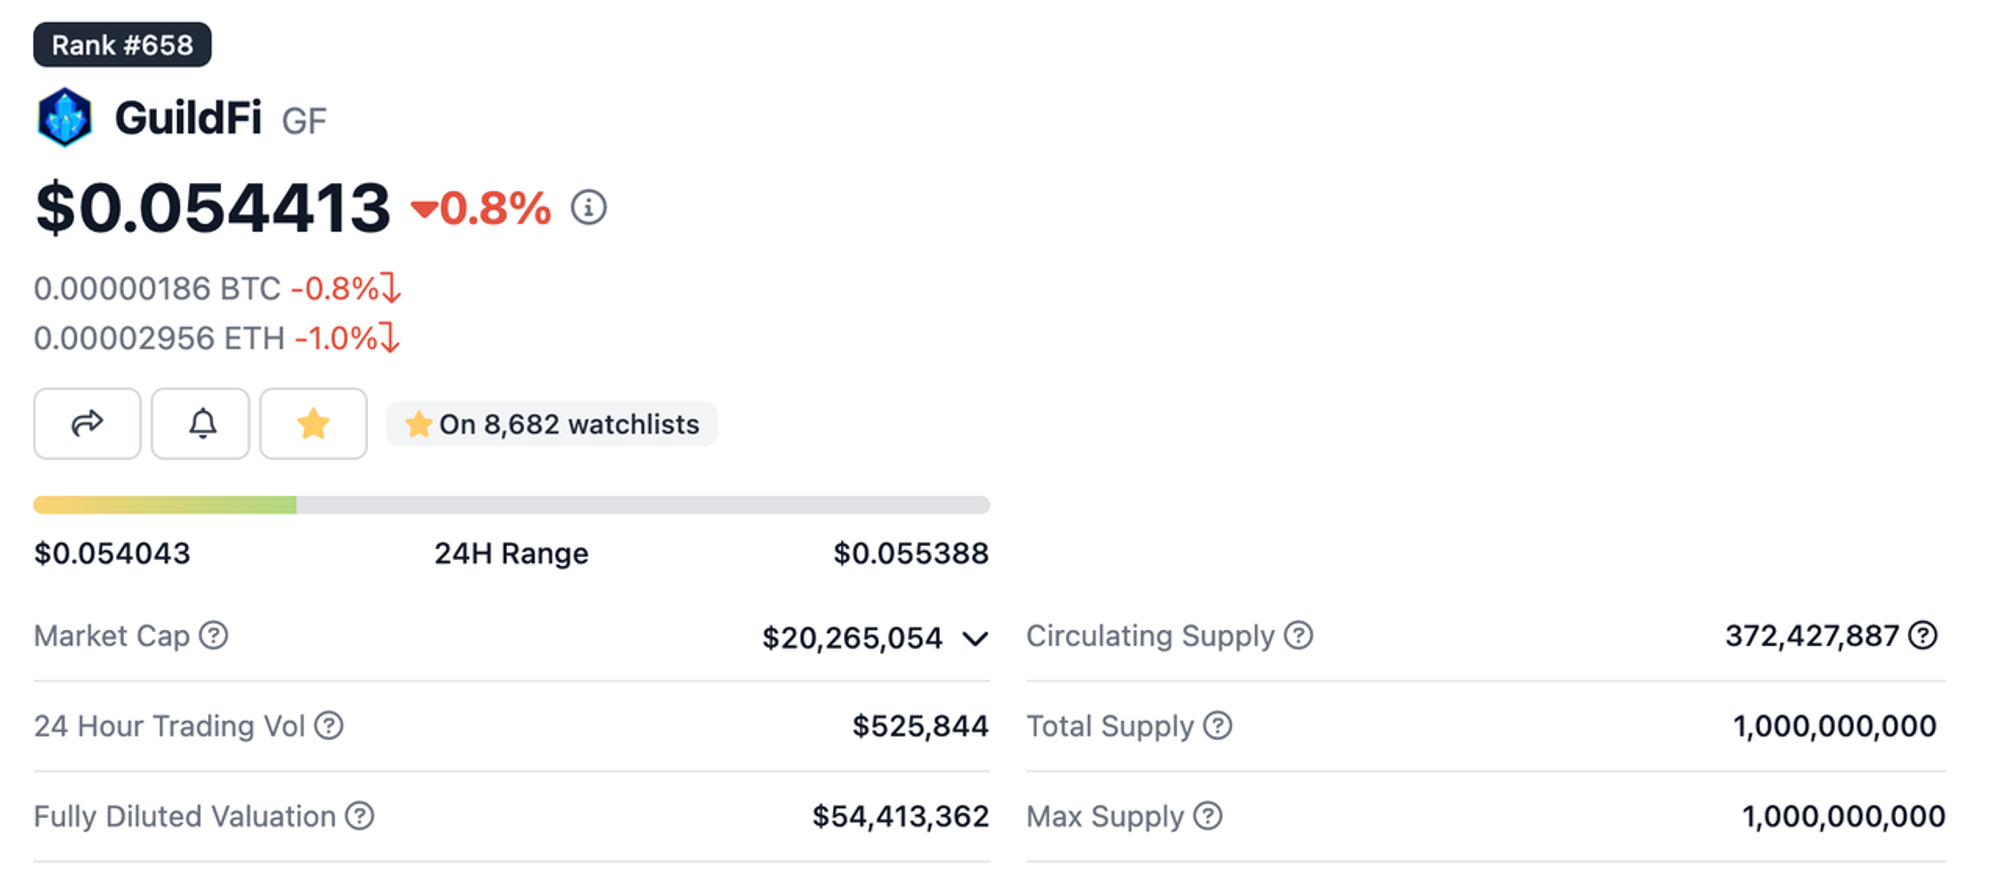Open price alert bell icon
This screenshot has height=894, width=2000.
click(201, 424)
